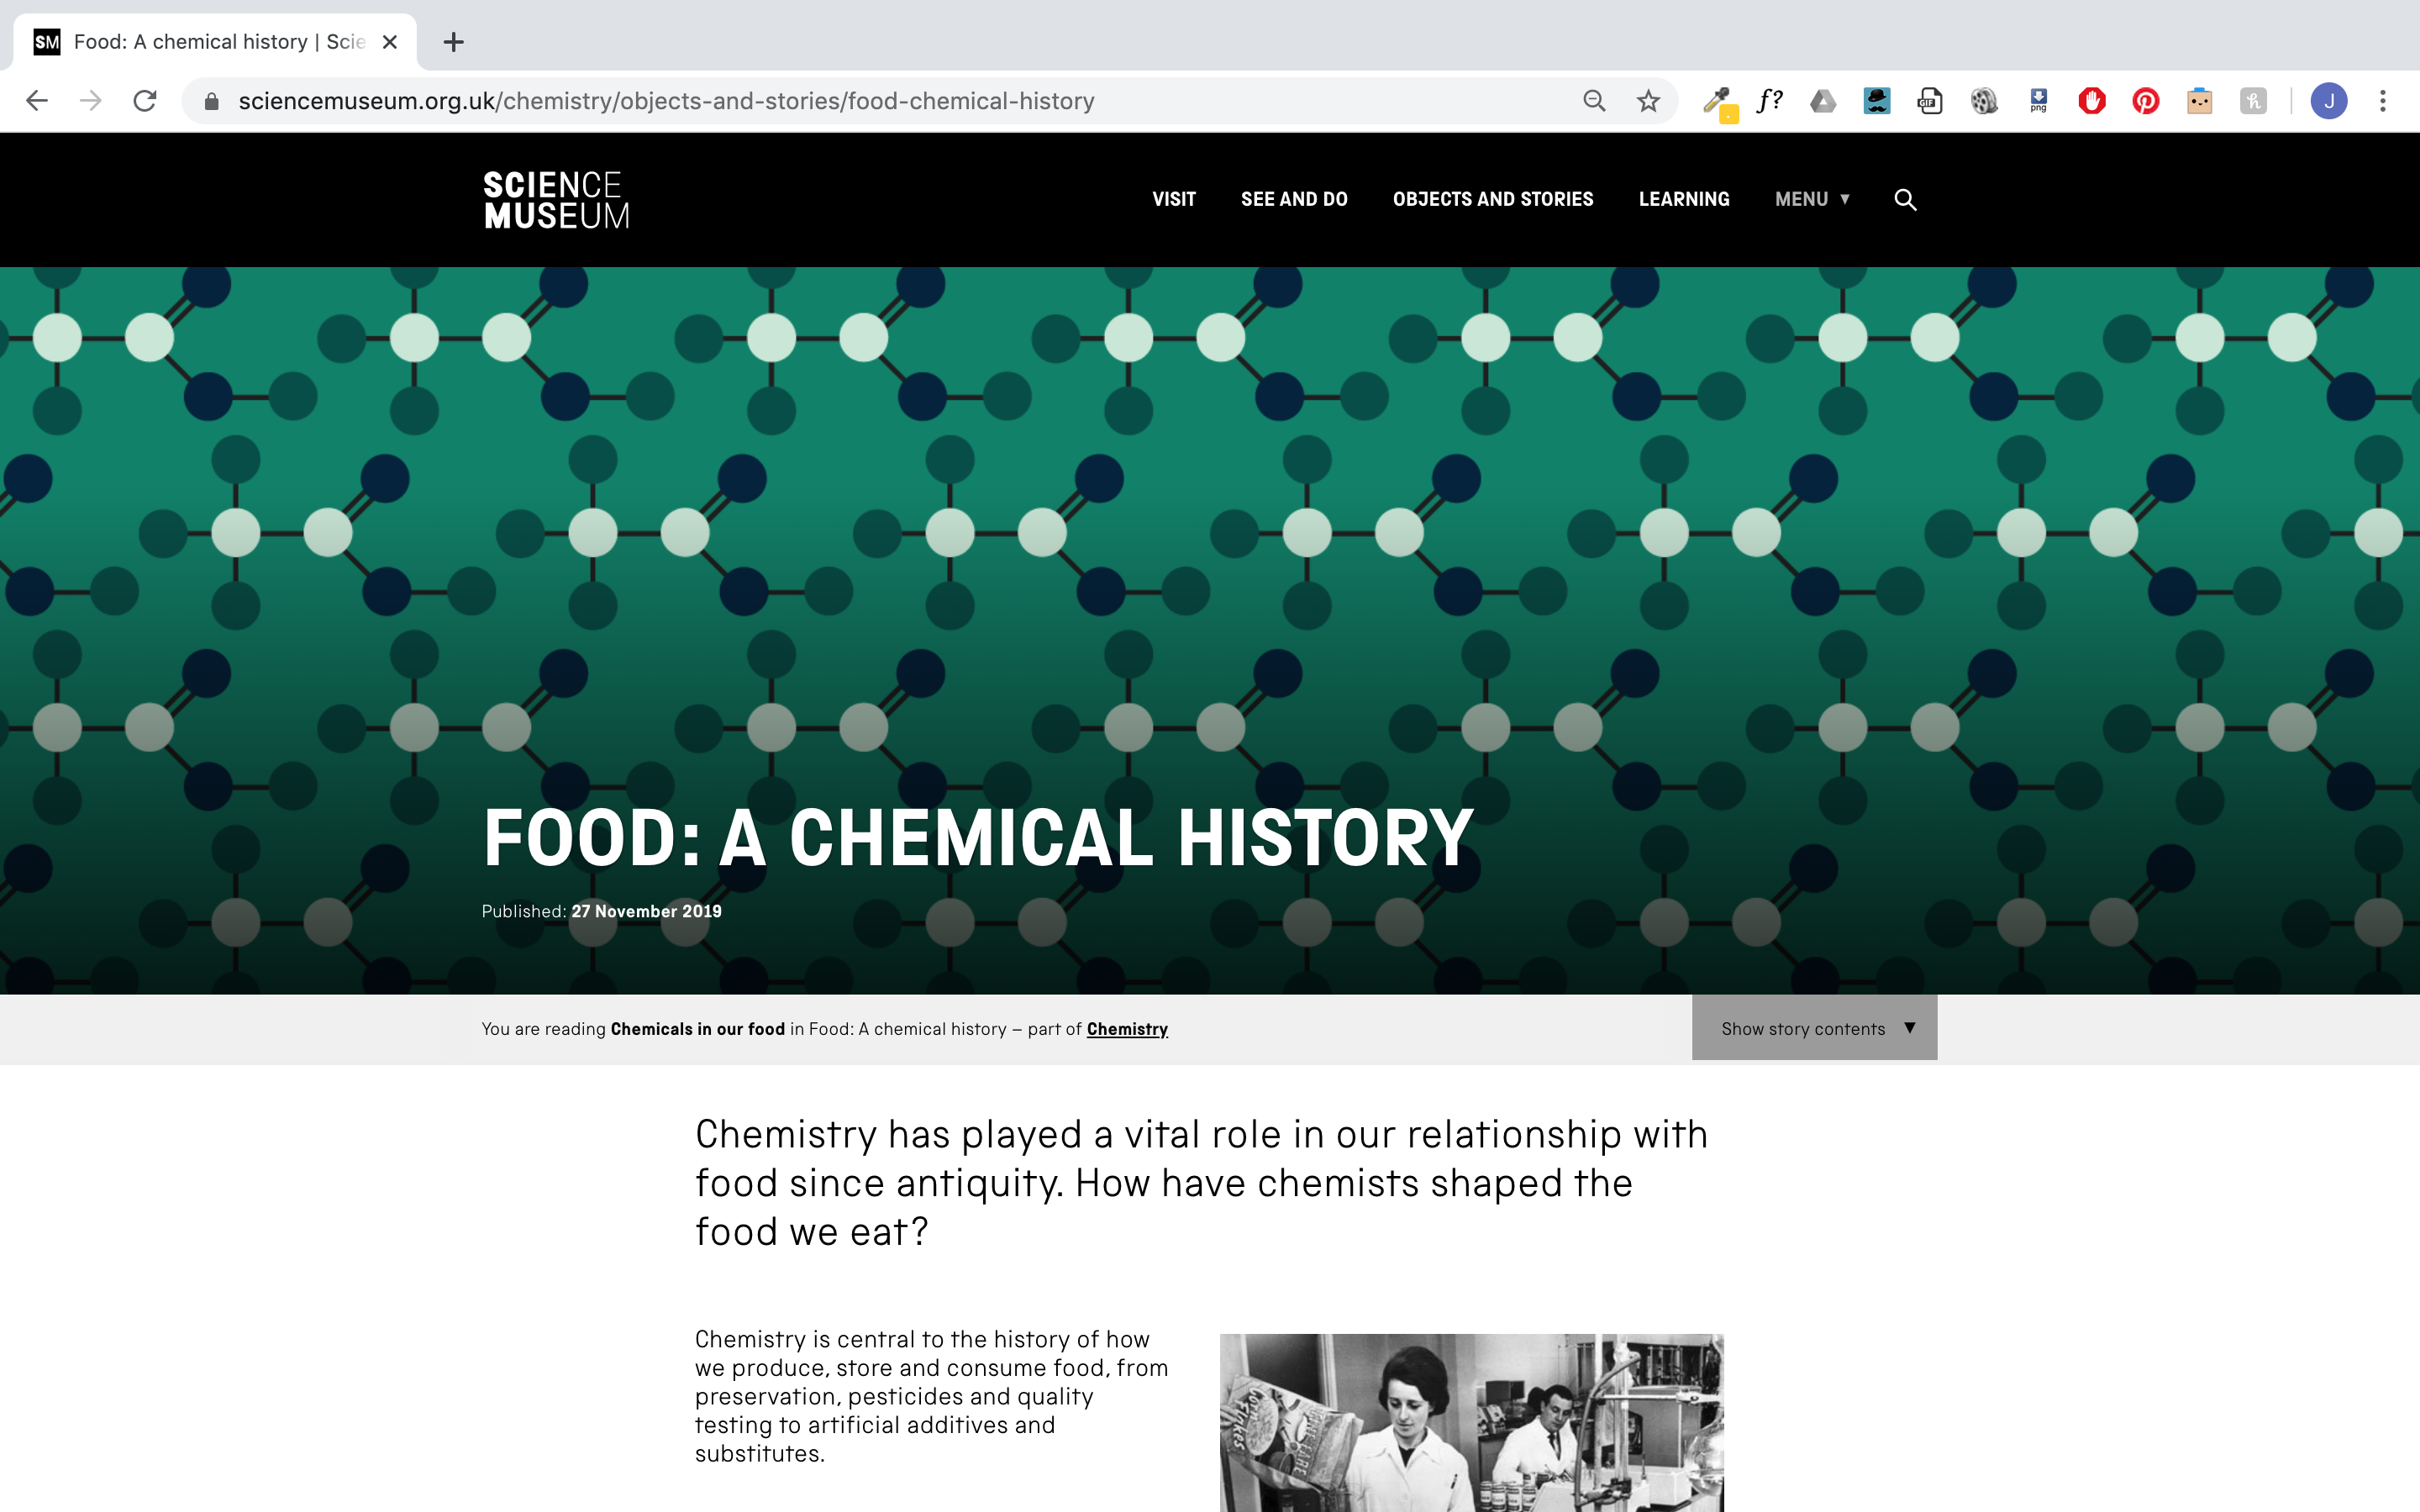The width and height of the screenshot is (2420, 1512).
Task: Click the Science Museum logo
Action: point(556,200)
